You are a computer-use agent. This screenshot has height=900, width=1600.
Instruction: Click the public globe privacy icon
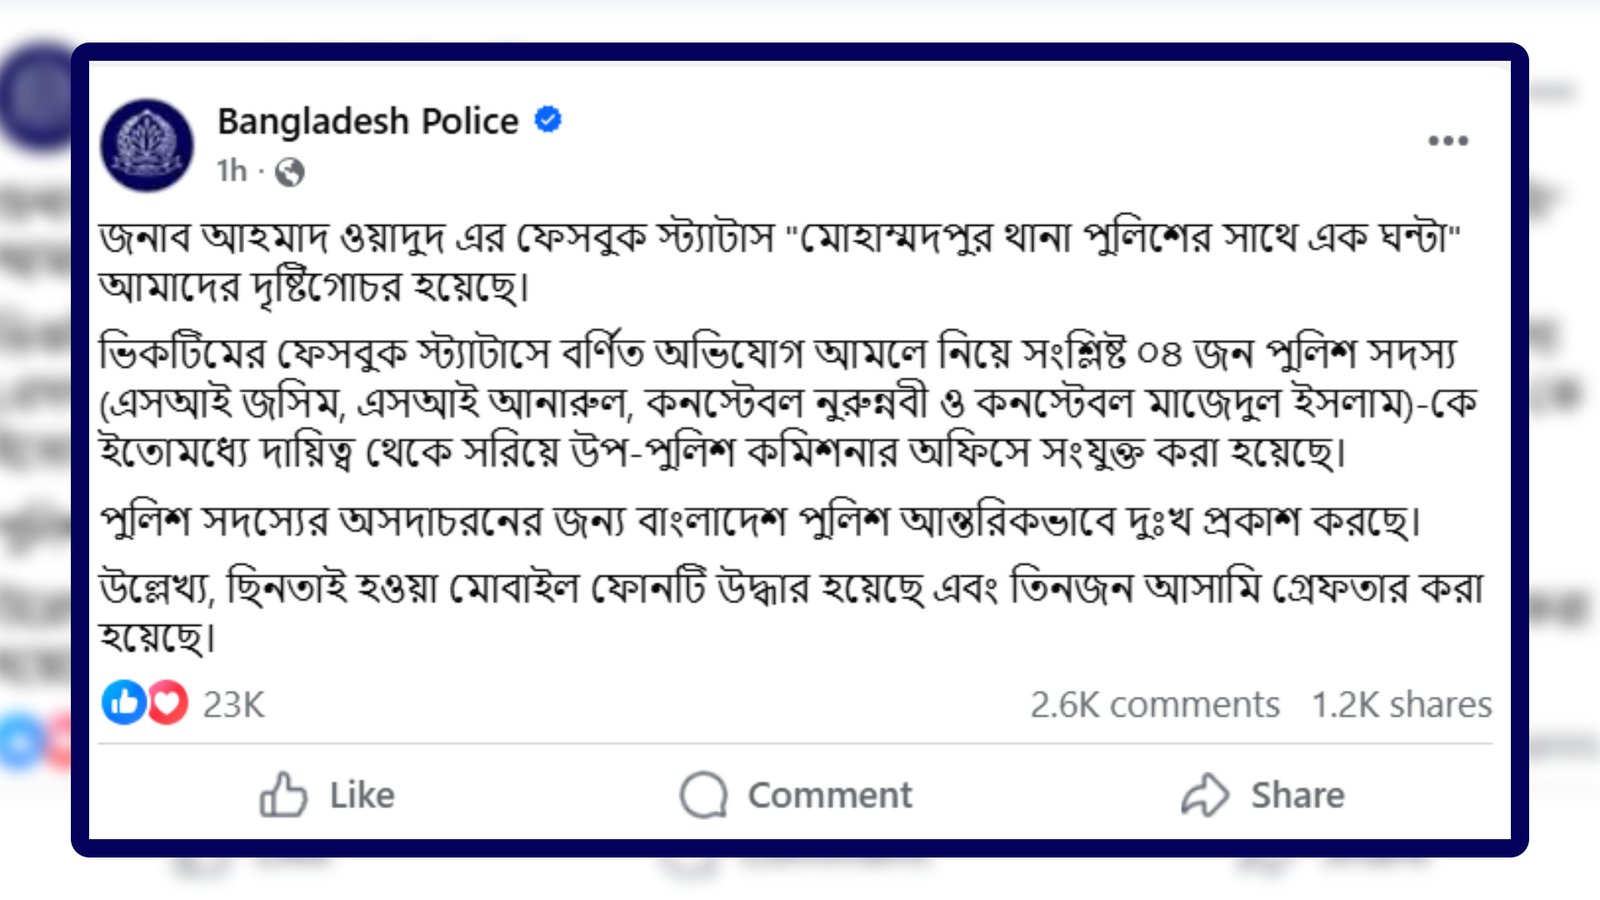[x=290, y=173]
